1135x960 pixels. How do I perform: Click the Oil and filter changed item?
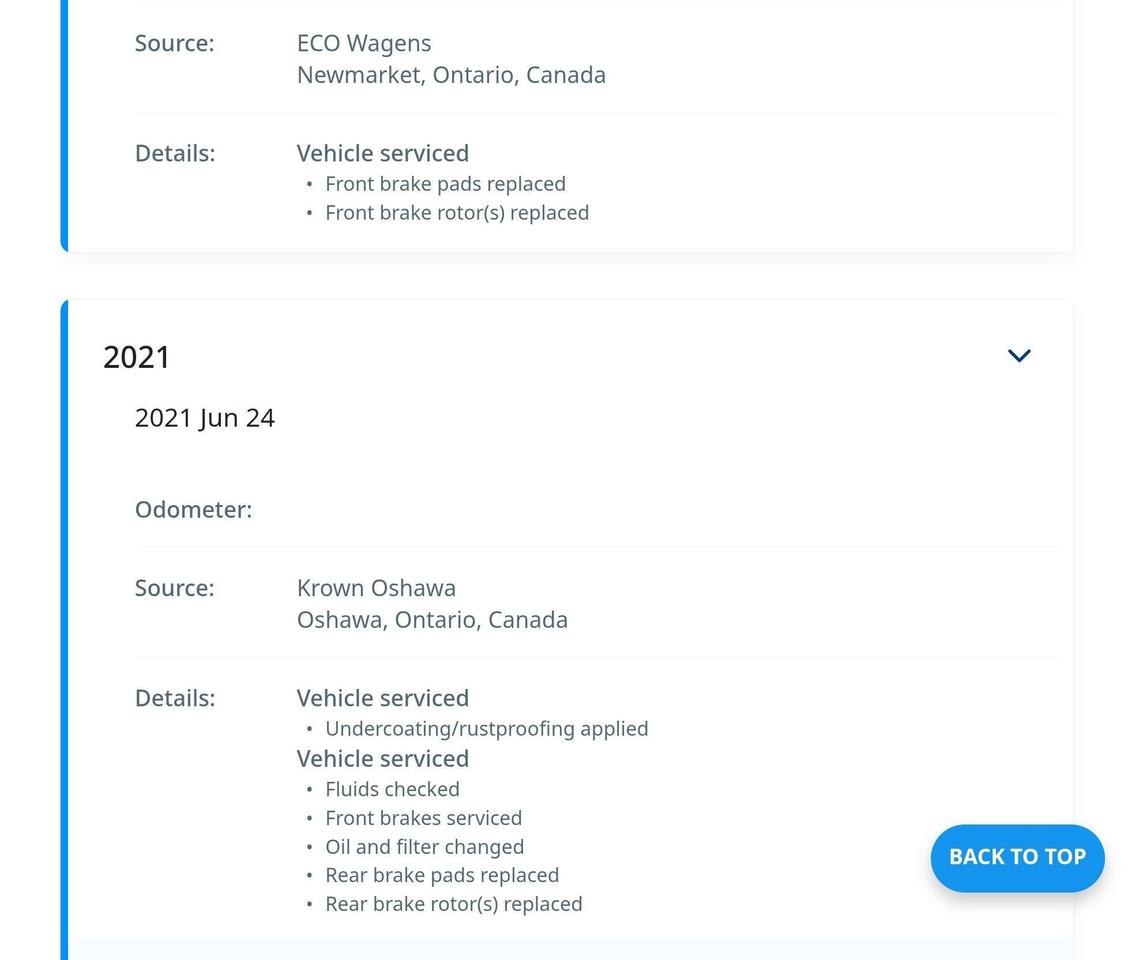[x=424, y=847]
